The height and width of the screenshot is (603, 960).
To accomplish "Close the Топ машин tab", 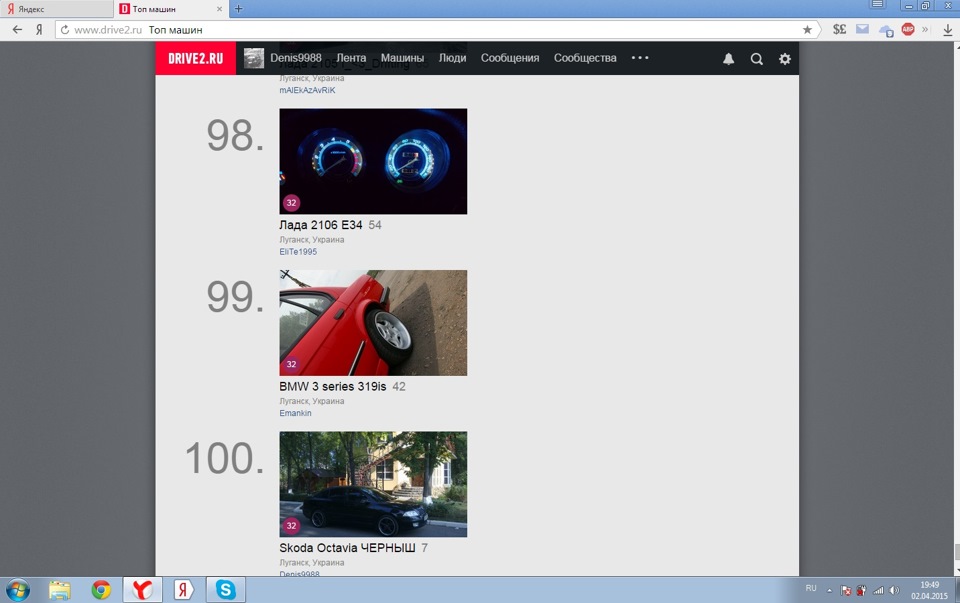I will click(x=219, y=9).
